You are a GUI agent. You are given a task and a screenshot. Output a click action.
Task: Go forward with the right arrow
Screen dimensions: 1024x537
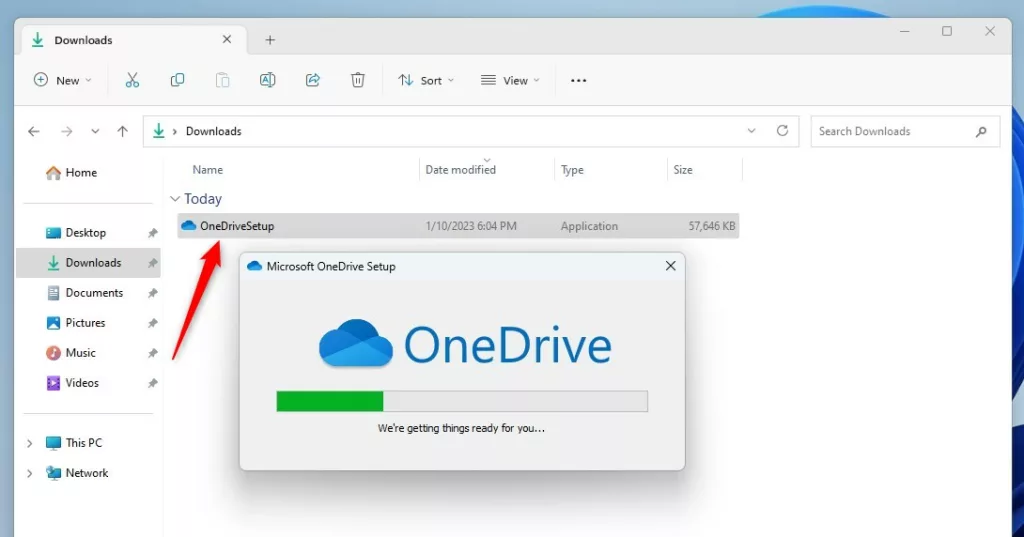pos(67,131)
